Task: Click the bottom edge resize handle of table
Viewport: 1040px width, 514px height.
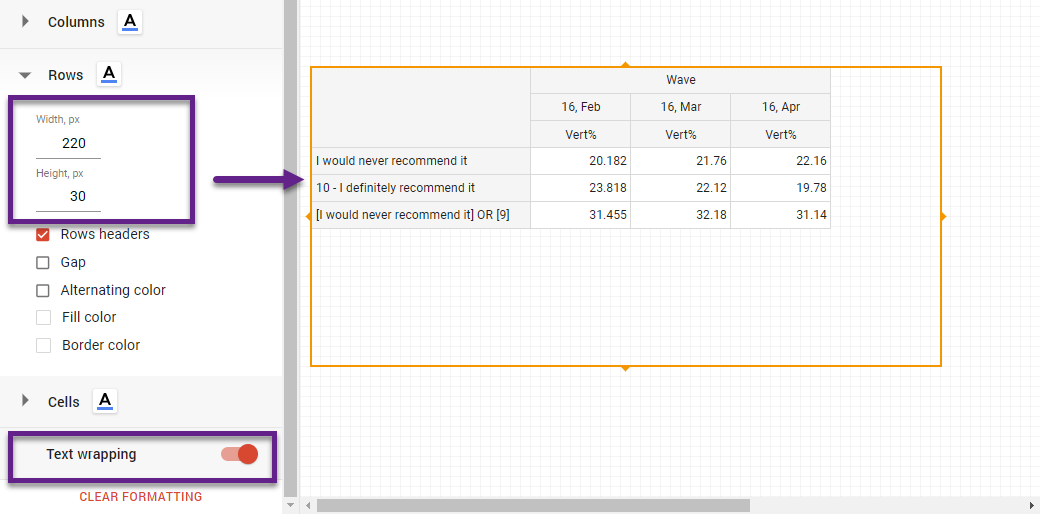Action: (x=626, y=368)
